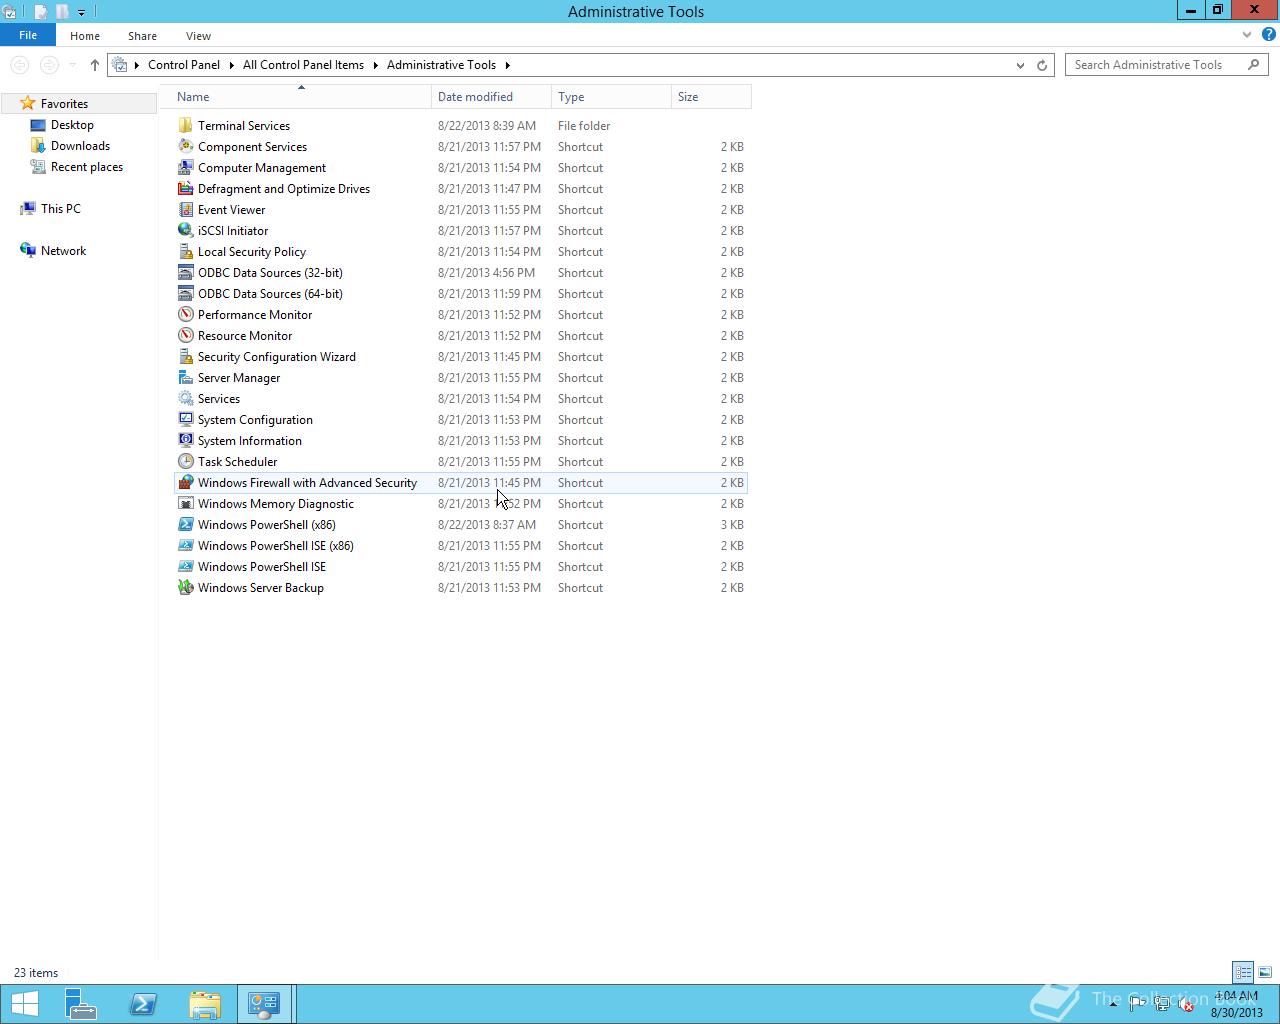Select the Task Scheduler clock icon
This screenshot has width=1280, height=1024.
click(x=185, y=461)
